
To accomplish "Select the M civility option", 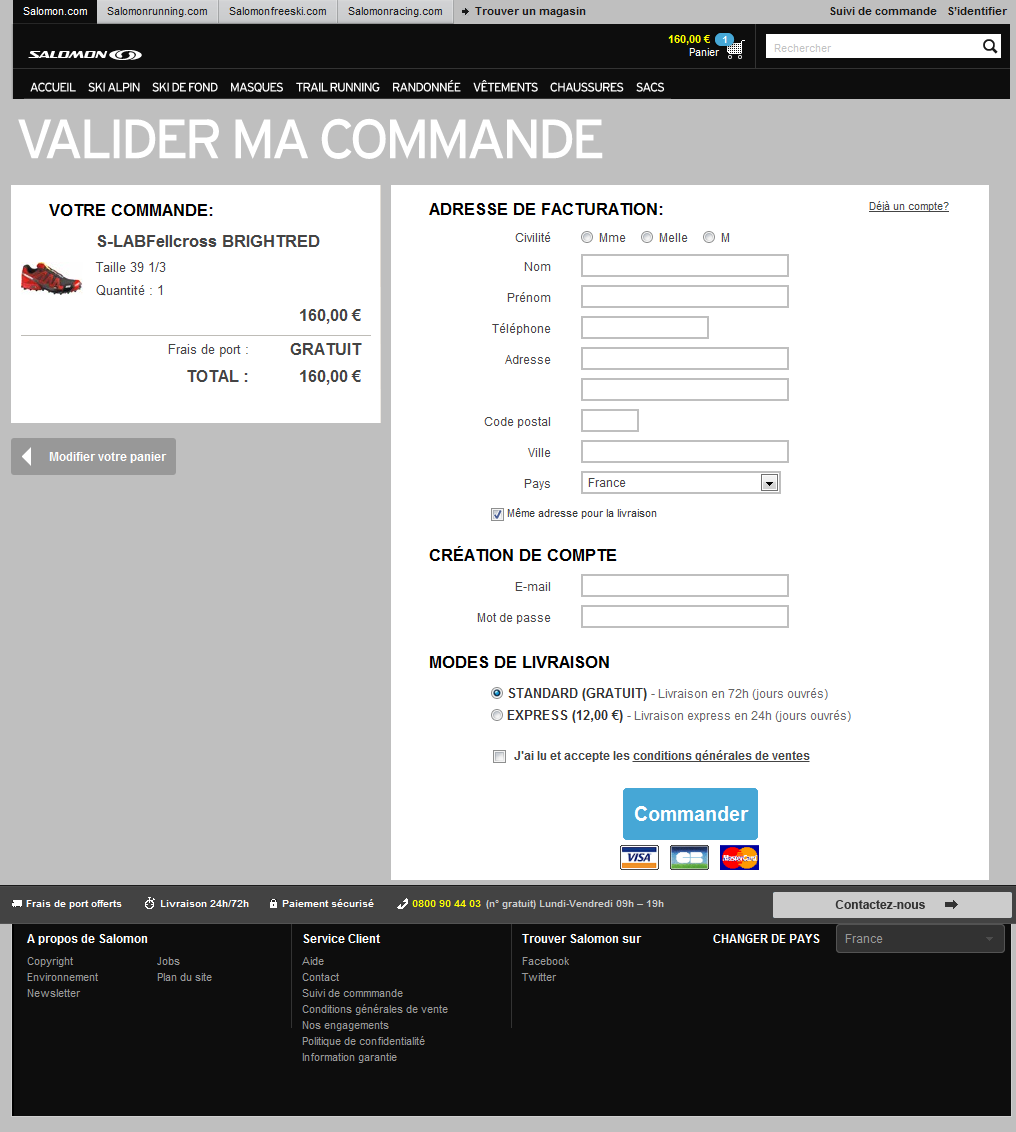I will point(709,238).
